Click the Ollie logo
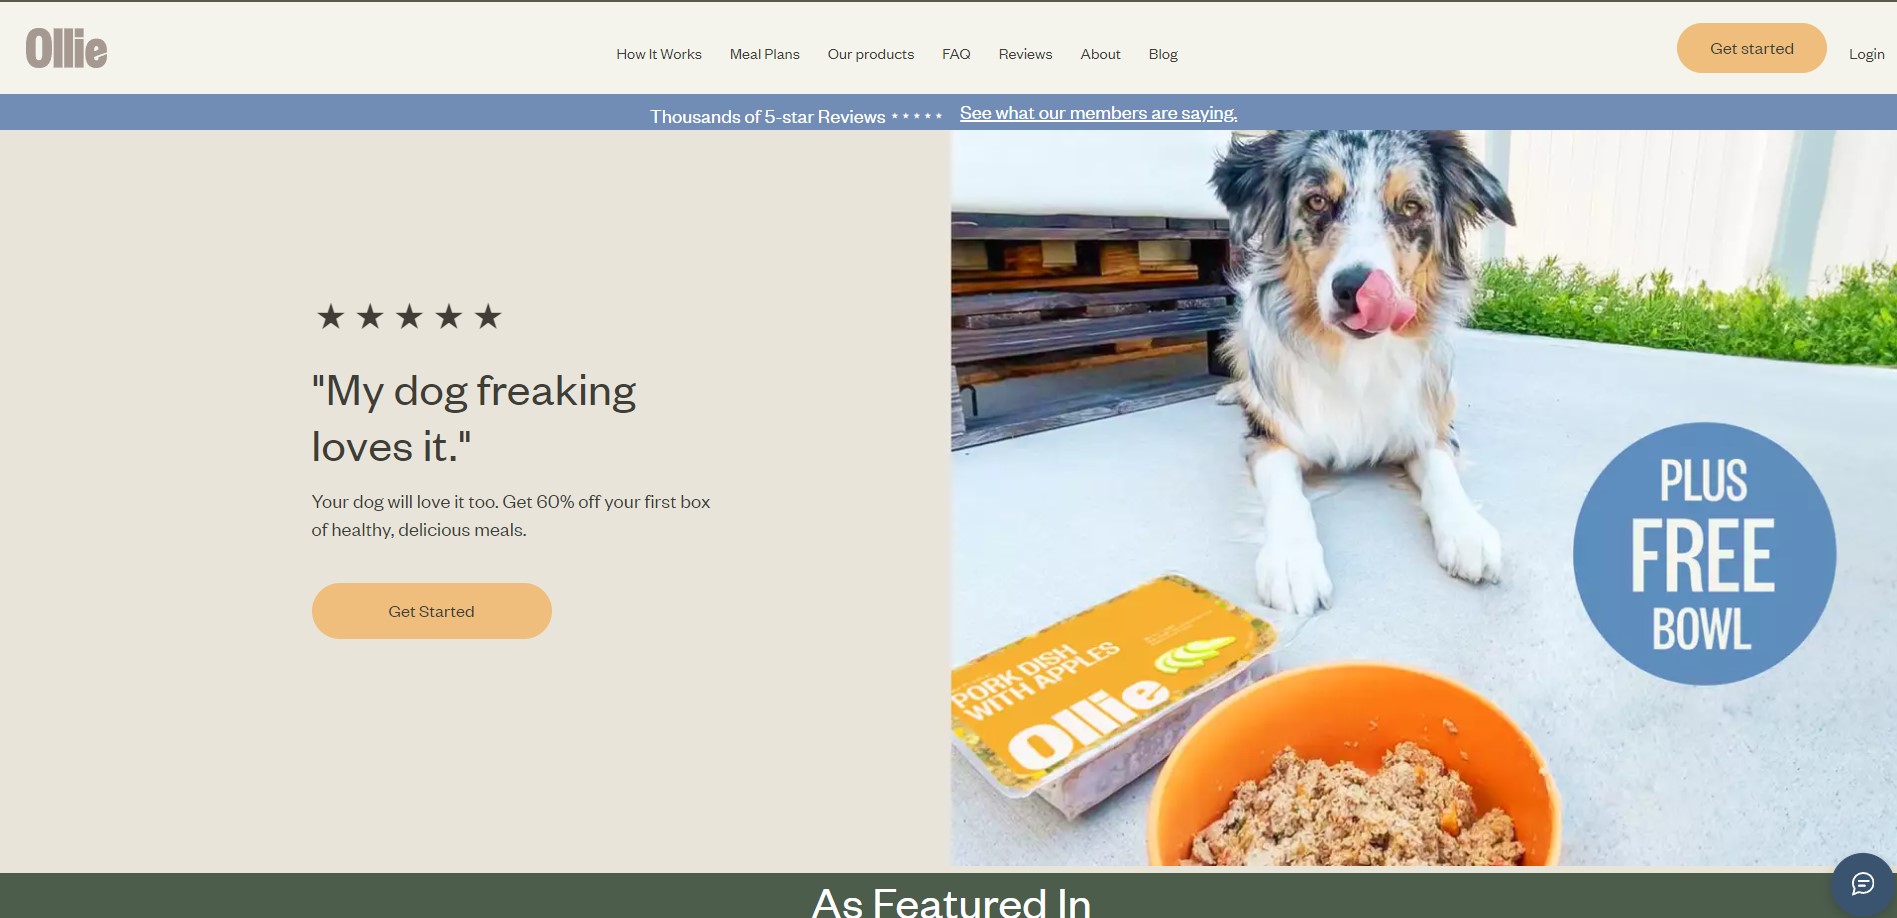 pyautogui.click(x=66, y=48)
